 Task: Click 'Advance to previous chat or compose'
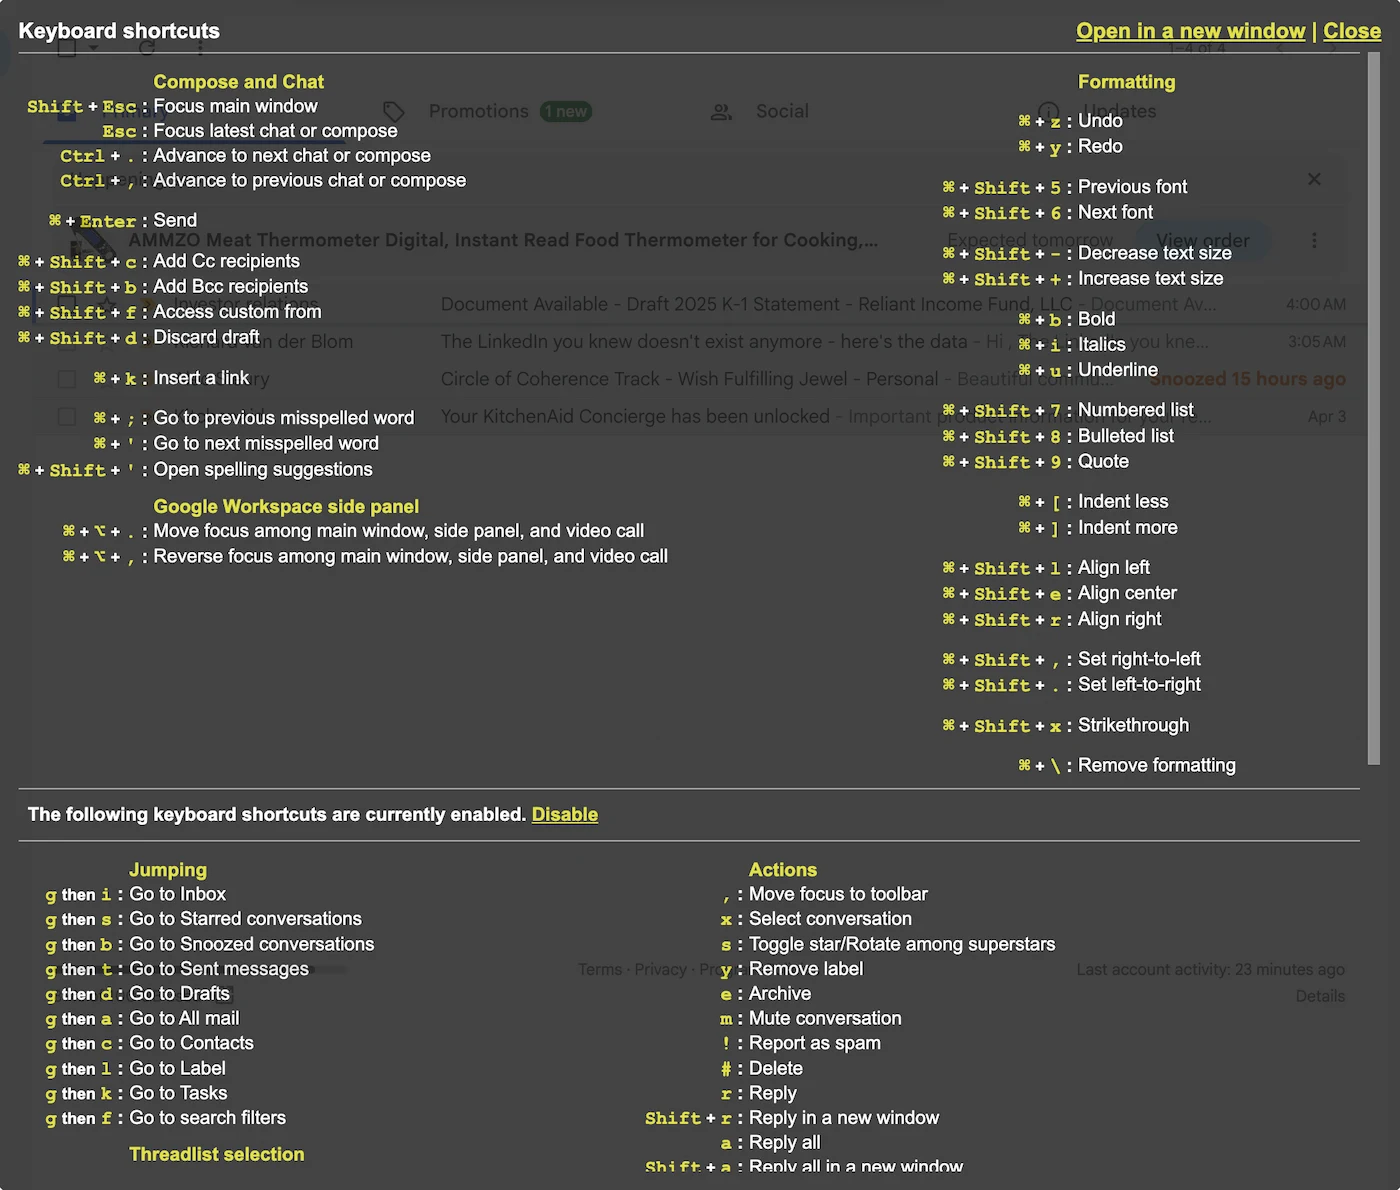pyautogui.click(x=309, y=180)
